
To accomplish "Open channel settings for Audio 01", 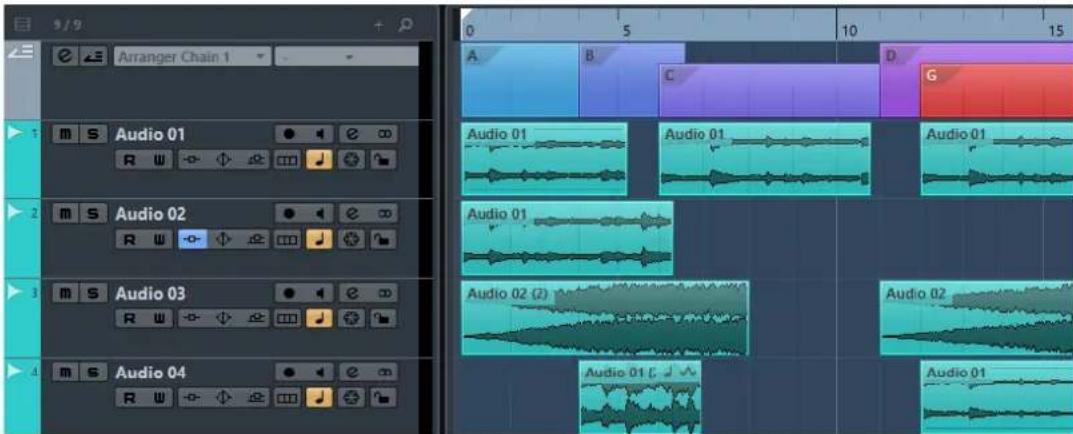I will coord(353,135).
